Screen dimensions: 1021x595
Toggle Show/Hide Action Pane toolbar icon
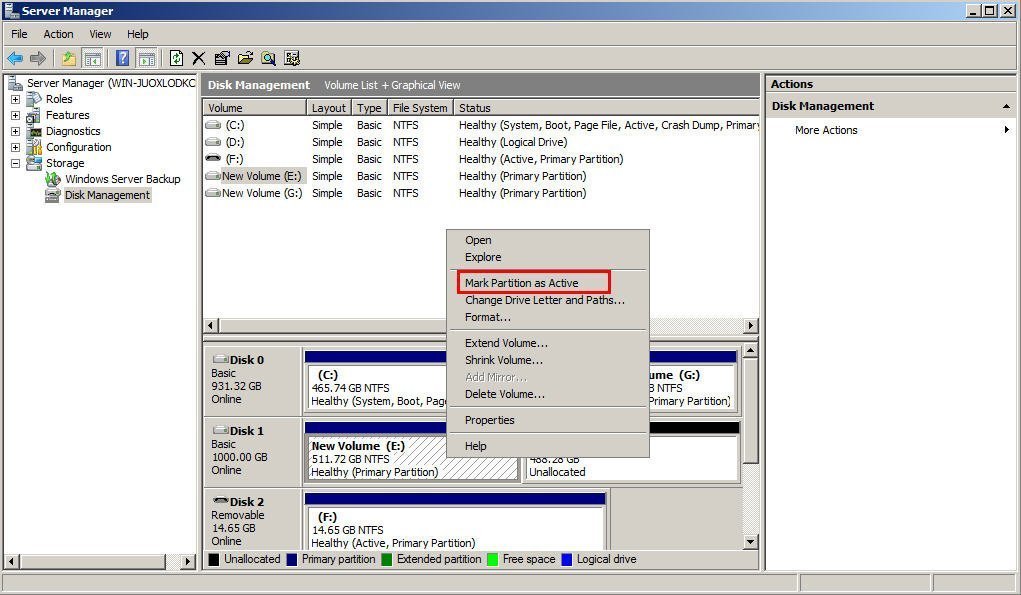147,59
